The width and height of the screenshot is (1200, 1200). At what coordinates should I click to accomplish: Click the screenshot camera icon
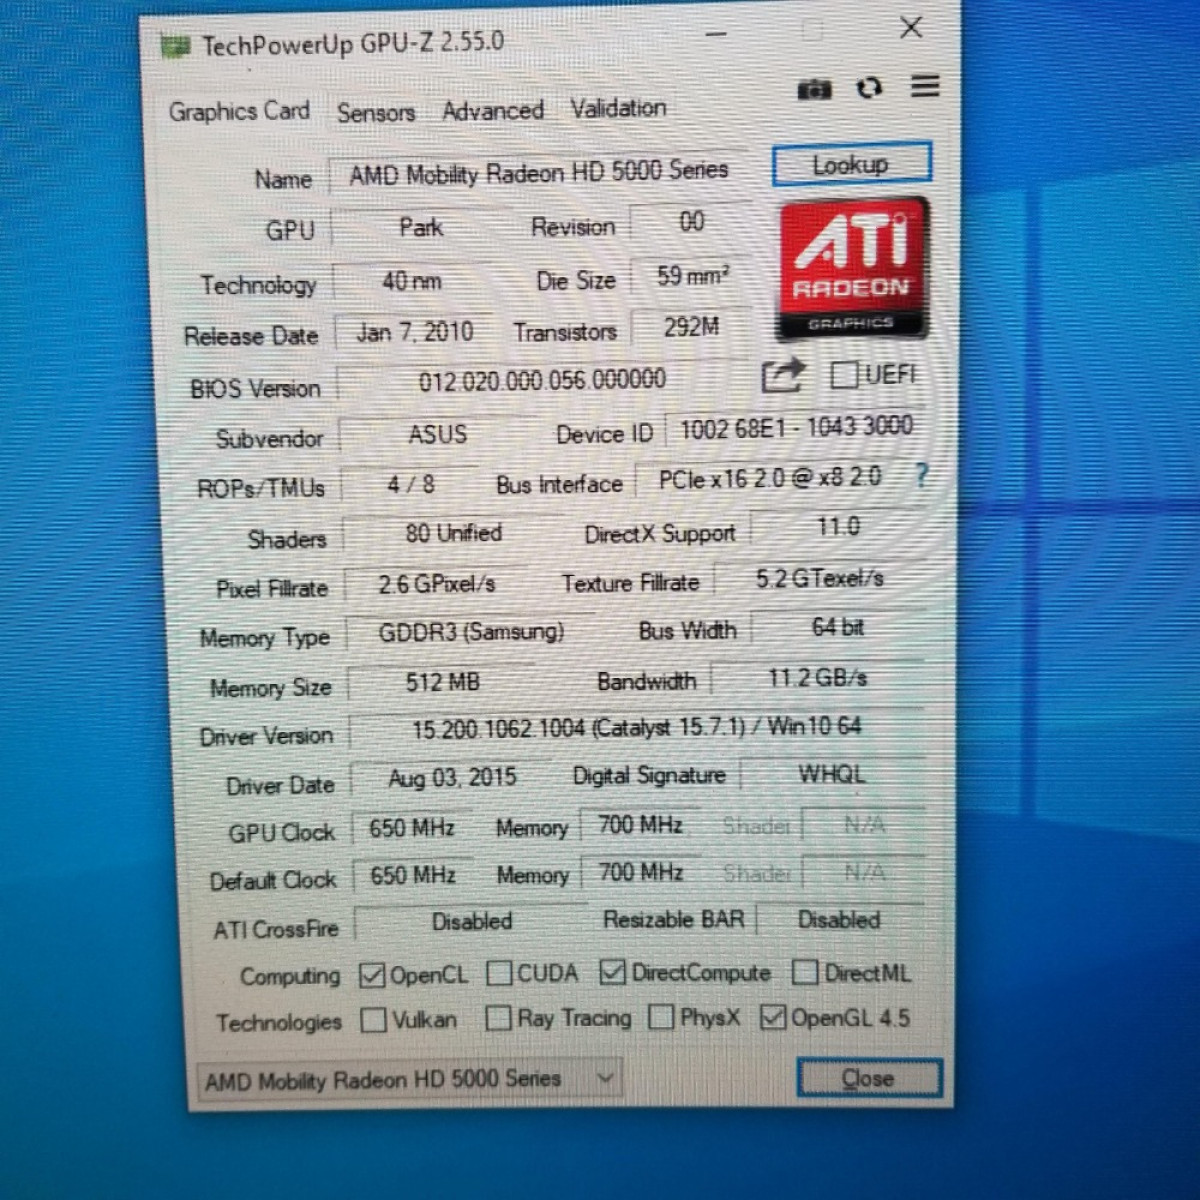point(814,90)
